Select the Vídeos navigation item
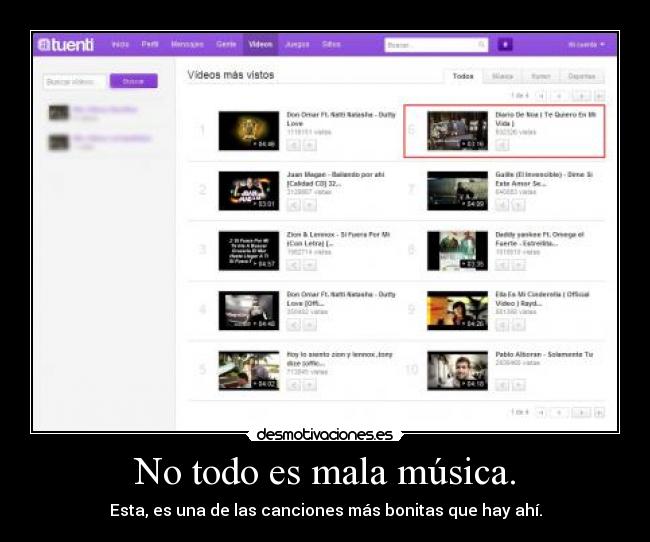The image size is (650, 542). point(260,44)
